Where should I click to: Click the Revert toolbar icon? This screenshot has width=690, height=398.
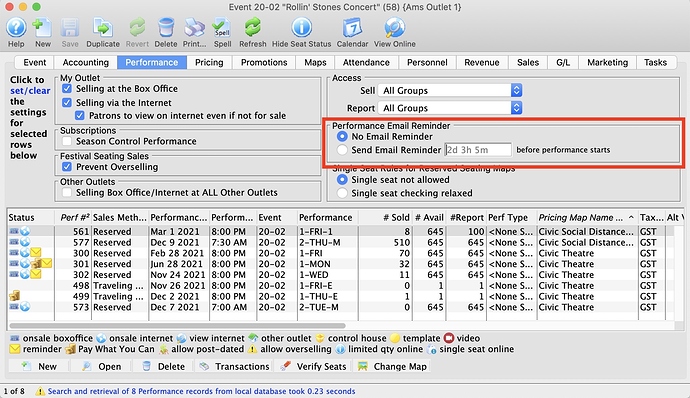137,28
